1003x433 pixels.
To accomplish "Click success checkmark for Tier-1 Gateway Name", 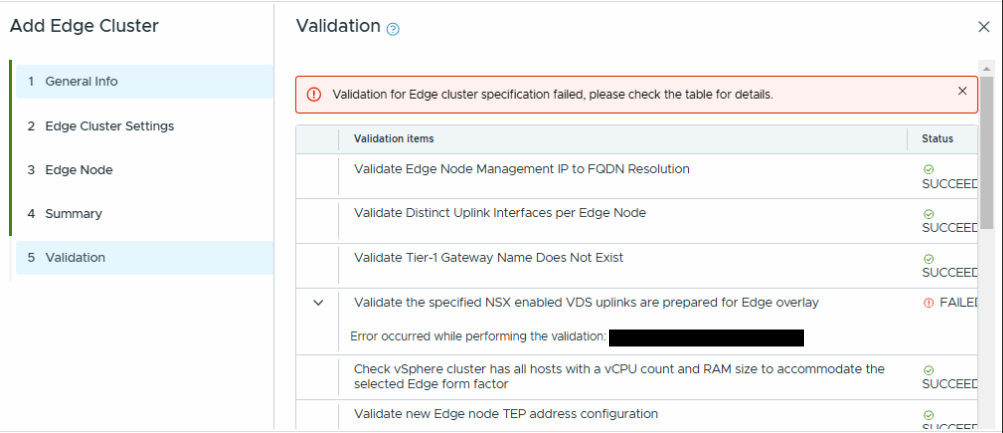I will [x=928, y=258].
